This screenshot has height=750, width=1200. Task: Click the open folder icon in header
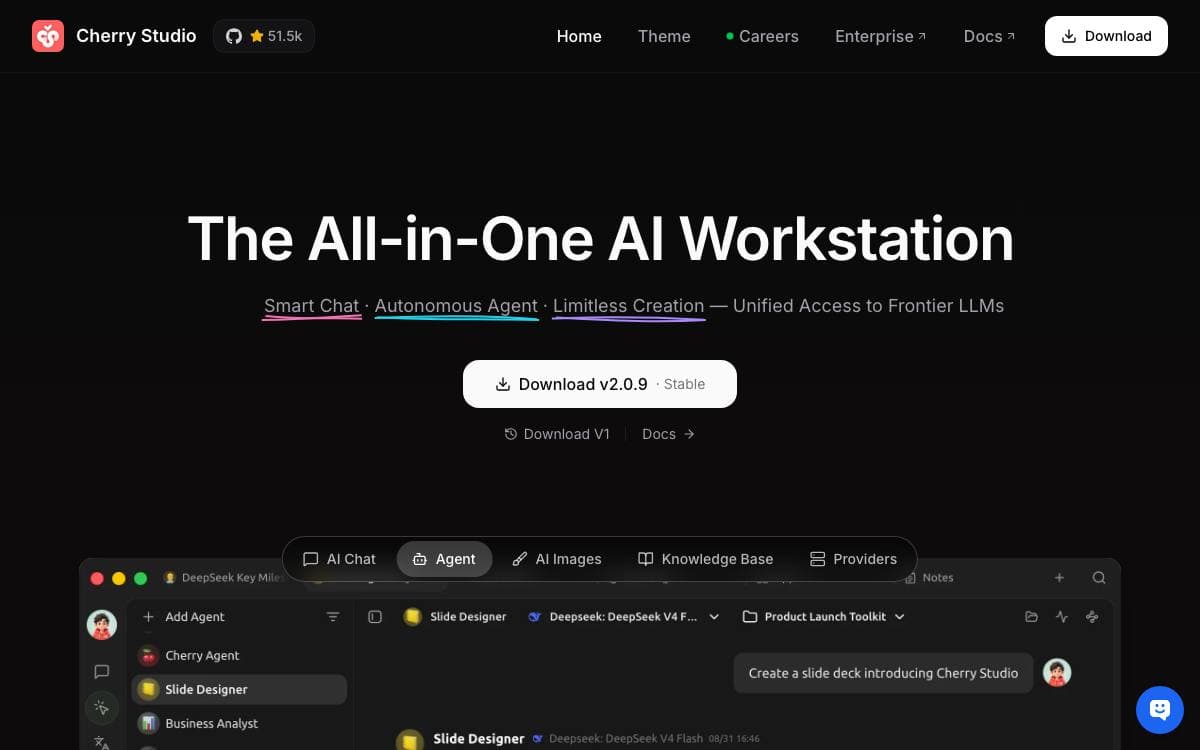[x=1031, y=617]
